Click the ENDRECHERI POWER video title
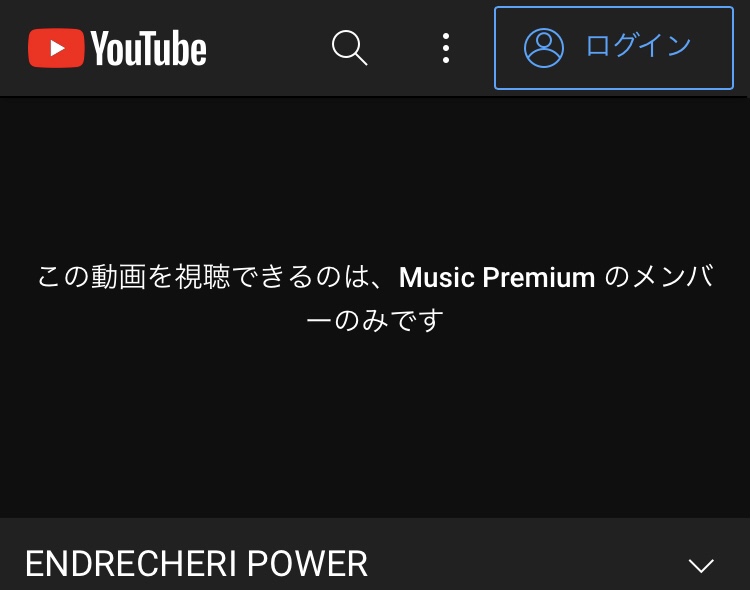This screenshot has width=750, height=590. pyautogui.click(x=197, y=564)
